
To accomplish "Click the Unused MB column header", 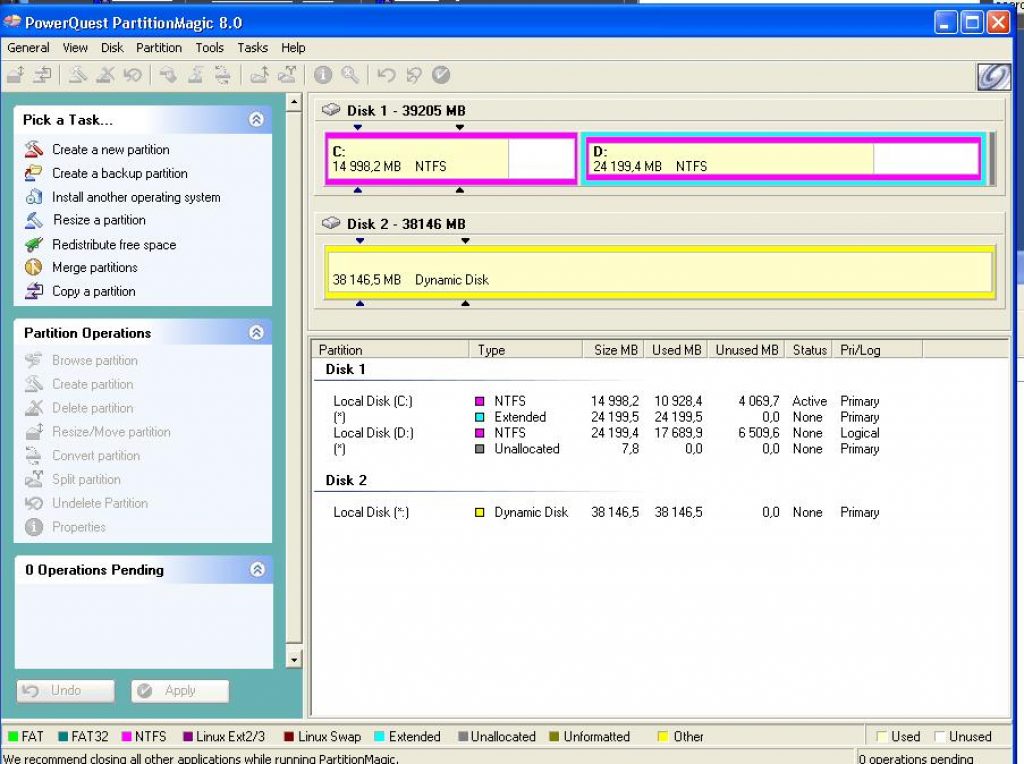I will [747, 350].
